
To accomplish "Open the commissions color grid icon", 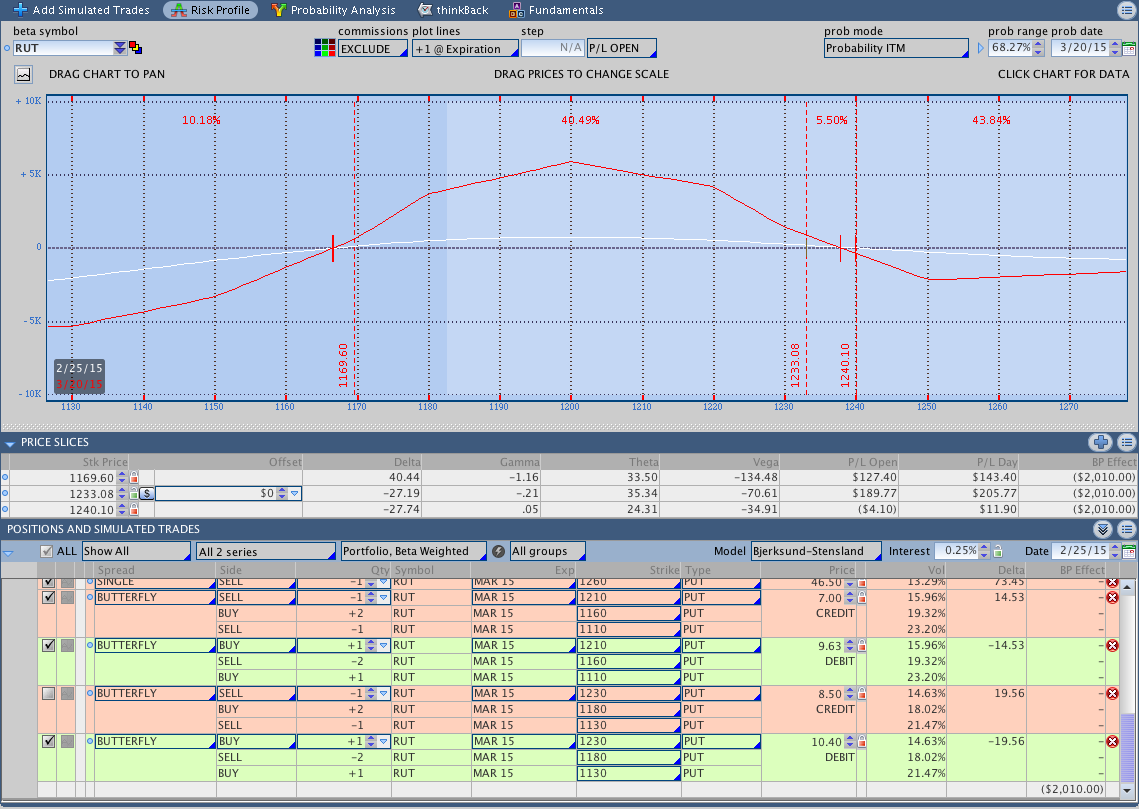I will pyautogui.click(x=324, y=48).
